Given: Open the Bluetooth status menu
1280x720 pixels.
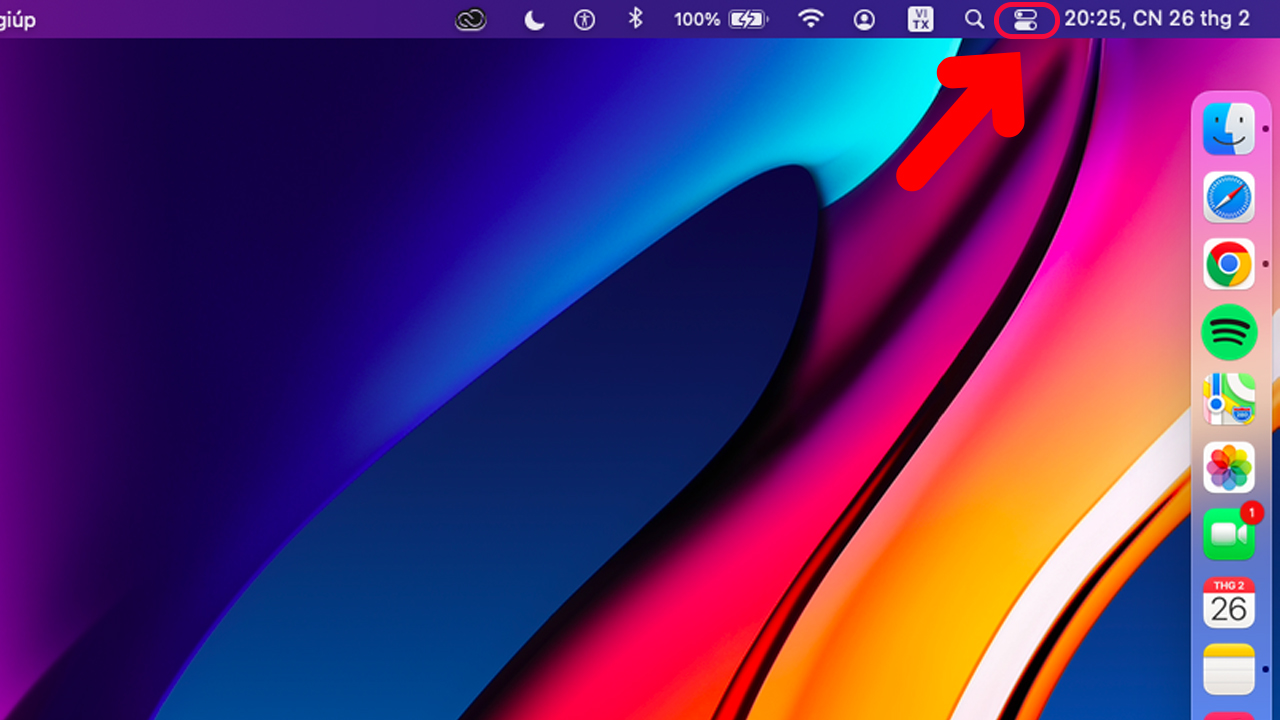Looking at the screenshot, I should tap(635, 18).
